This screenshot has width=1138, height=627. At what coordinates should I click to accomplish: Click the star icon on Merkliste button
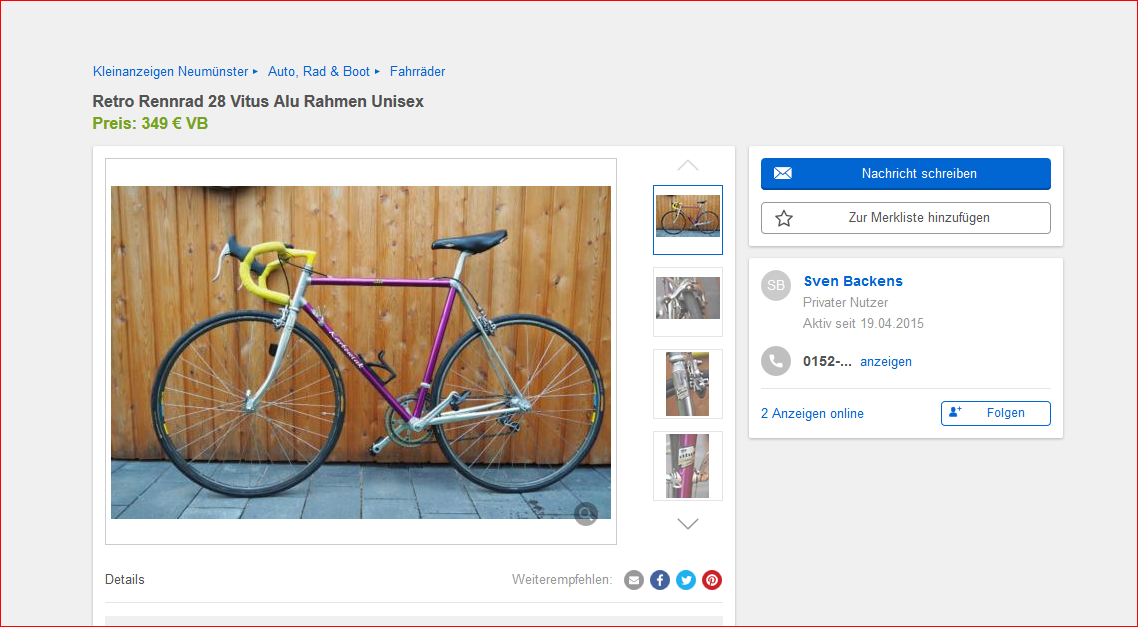[x=784, y=218]
